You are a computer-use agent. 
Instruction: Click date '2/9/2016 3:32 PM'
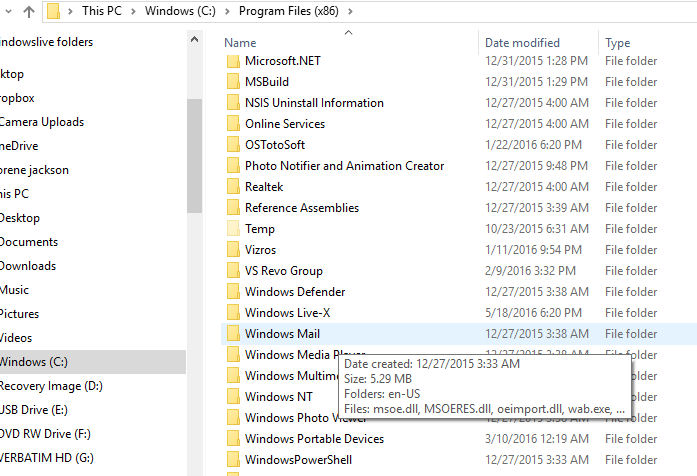click(530, 271)
